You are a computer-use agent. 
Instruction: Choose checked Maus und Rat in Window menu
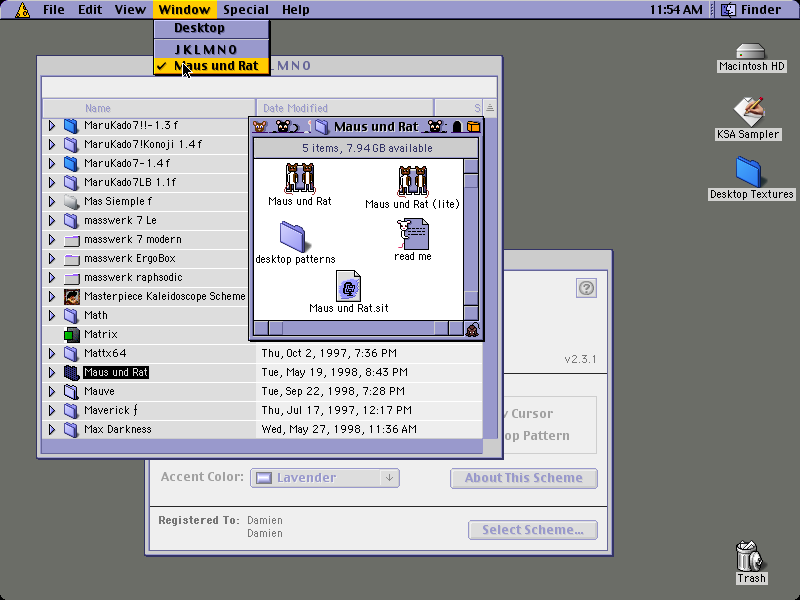(212, 66)
